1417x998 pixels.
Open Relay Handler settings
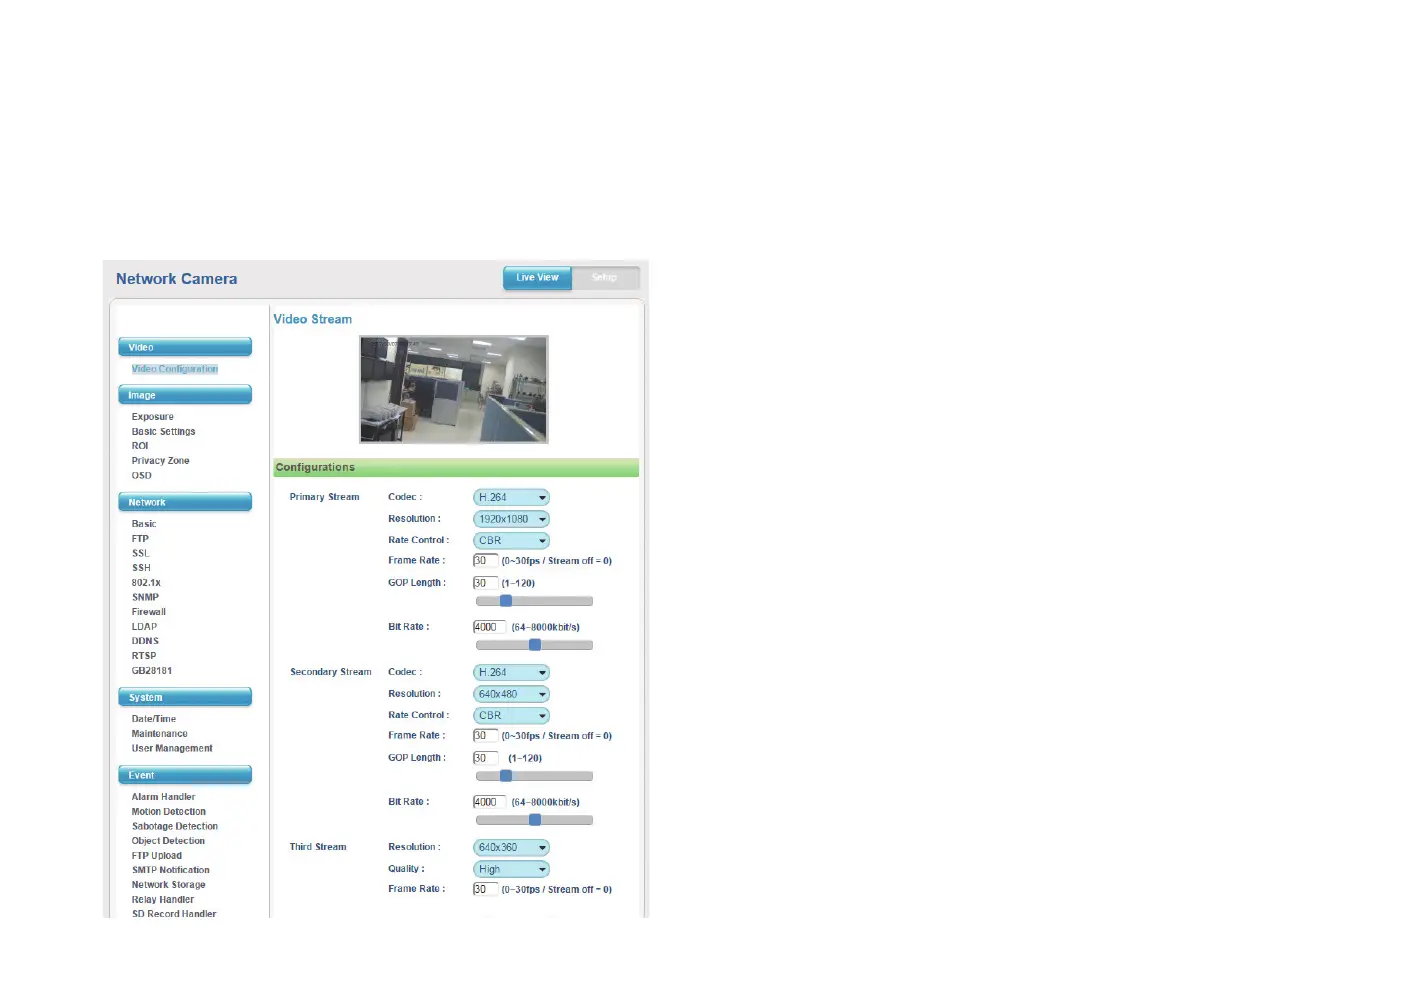coord(163,900)
